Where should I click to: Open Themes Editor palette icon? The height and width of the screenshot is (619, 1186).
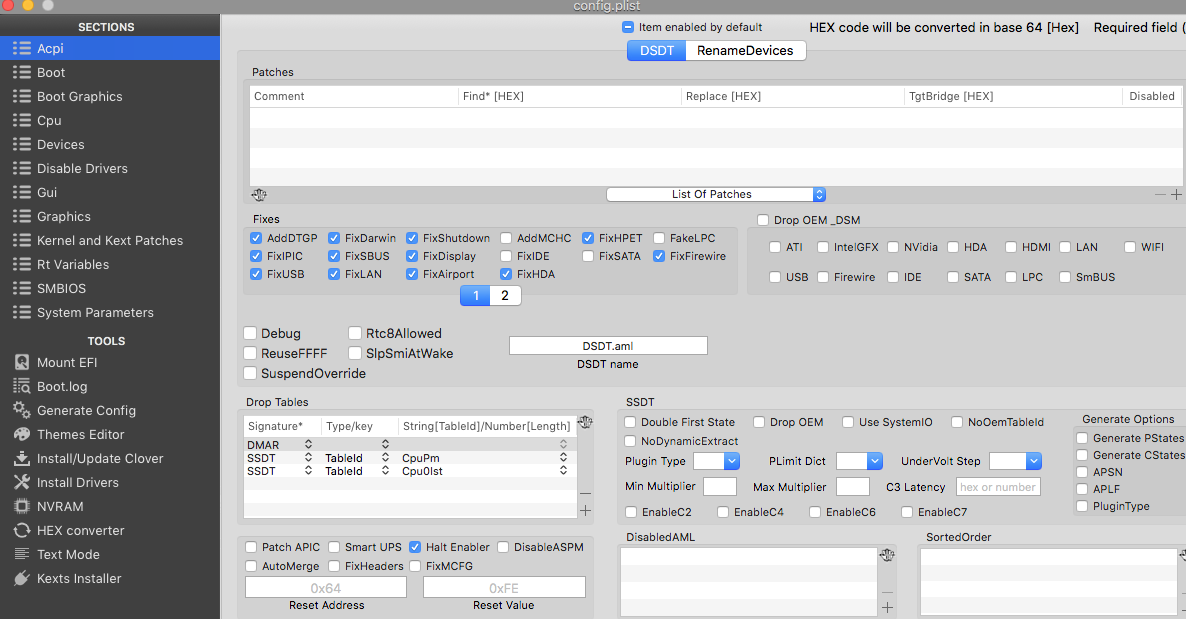tap(22, 434)
